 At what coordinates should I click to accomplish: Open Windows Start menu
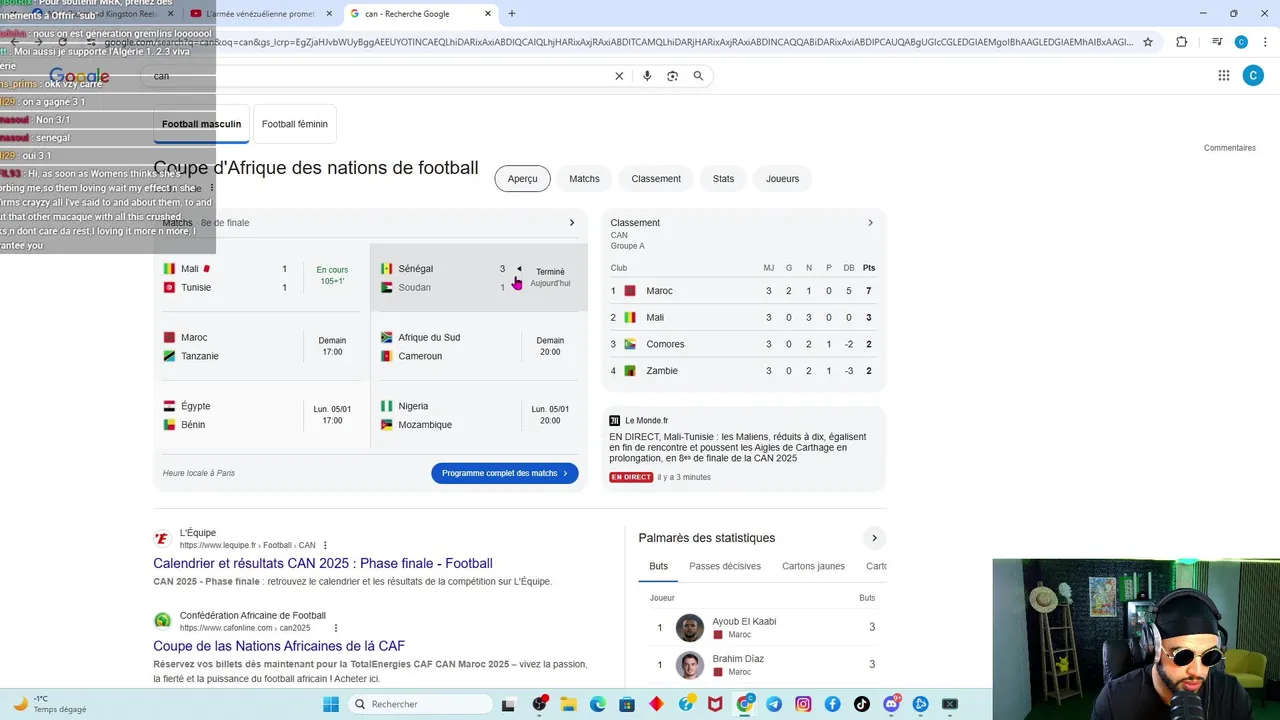[x=331, y=704]
